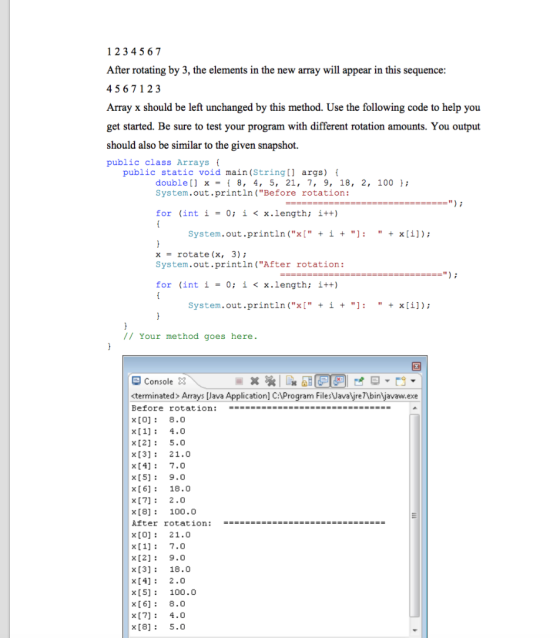Click 'Before rotation:' console output line
560x638 pixels.
tap(261, 408)
